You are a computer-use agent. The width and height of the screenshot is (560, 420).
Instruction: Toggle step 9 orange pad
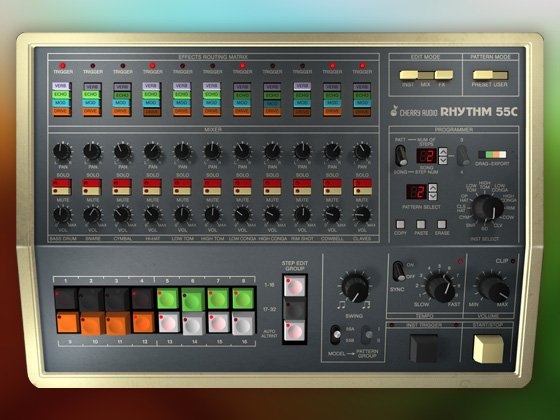68,322
